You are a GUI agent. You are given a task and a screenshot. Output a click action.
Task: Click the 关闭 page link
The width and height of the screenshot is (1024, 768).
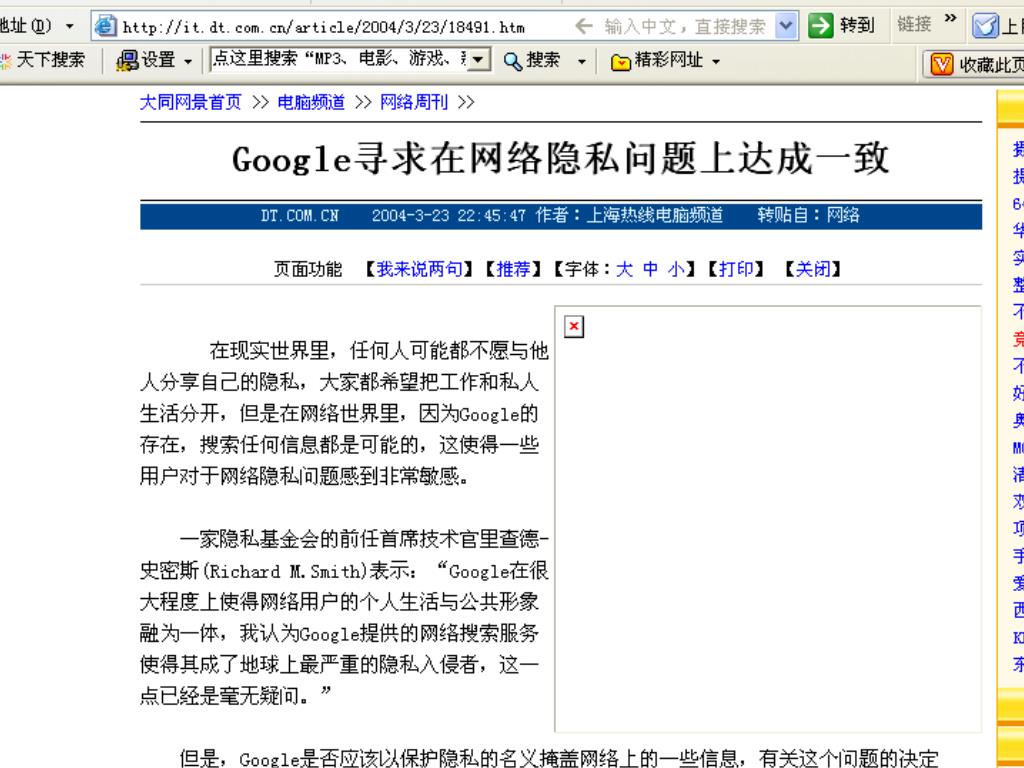coord(813,269)
